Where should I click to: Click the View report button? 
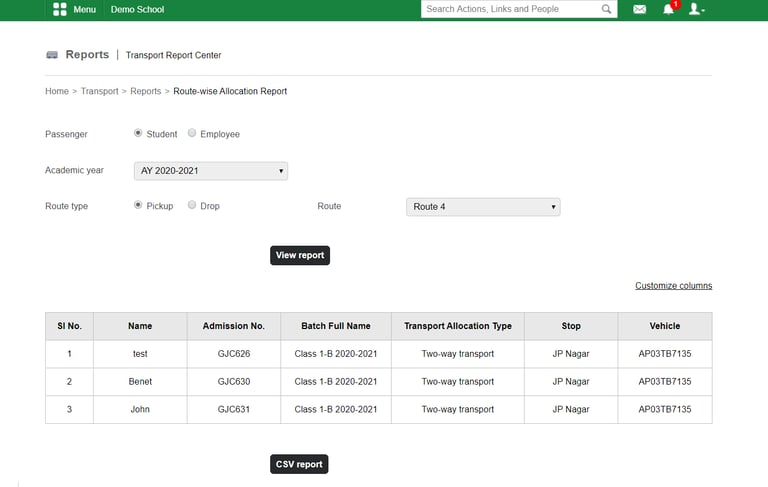click(x=300, y=255)
